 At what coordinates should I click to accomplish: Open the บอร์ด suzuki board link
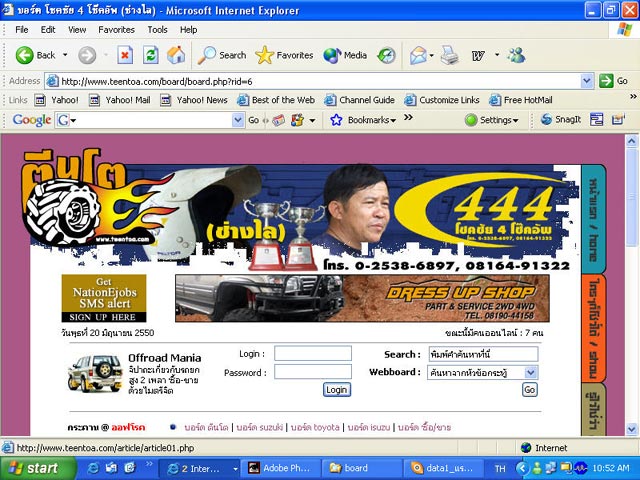[x=260, y=427]
